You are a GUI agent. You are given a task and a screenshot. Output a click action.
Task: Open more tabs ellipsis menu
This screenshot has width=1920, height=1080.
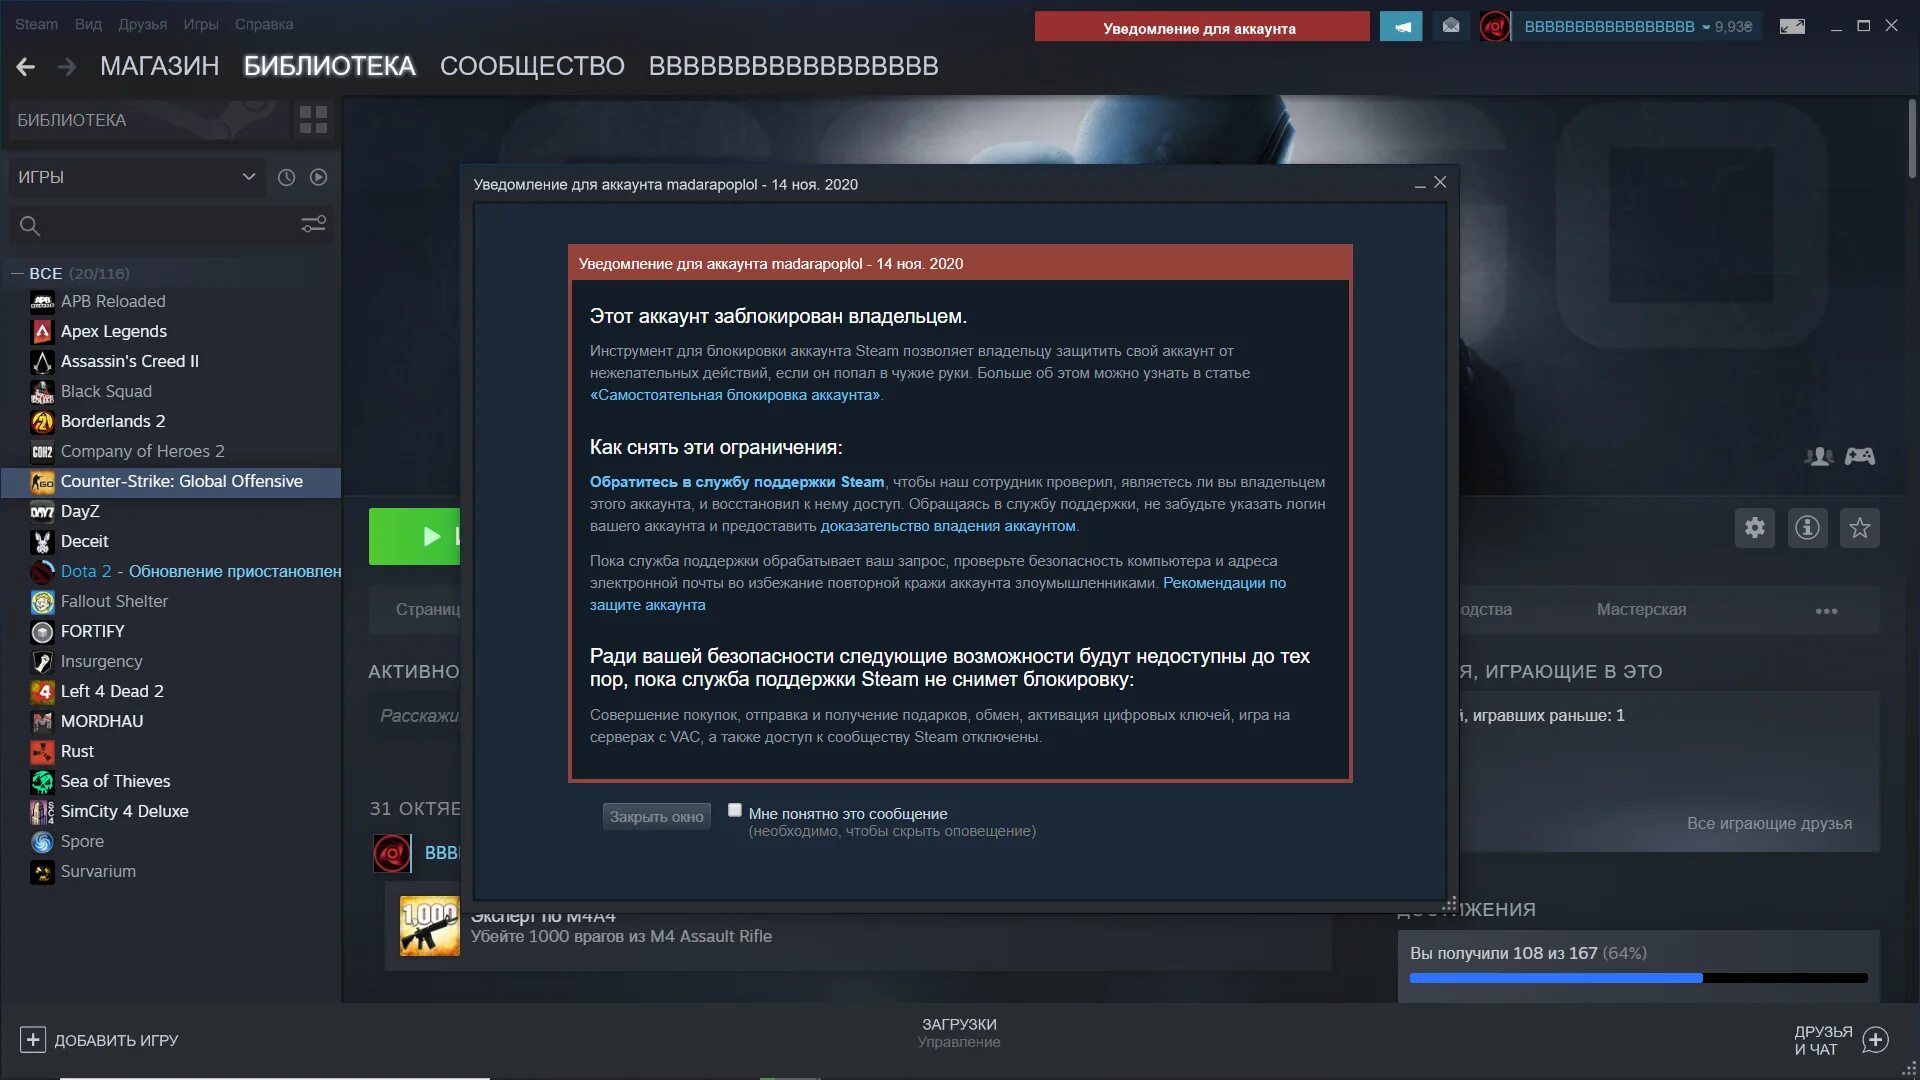pyautogui.click(x=1827, y=610)
